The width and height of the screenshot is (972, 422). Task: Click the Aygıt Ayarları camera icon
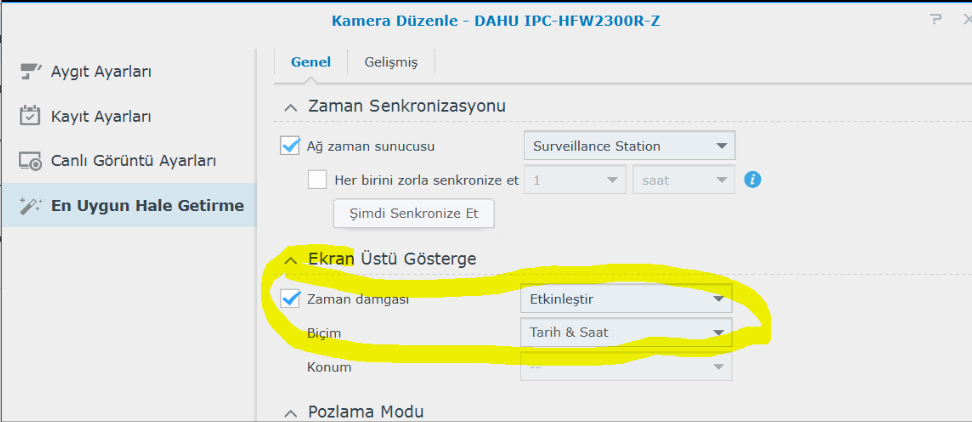coord(31,72)
